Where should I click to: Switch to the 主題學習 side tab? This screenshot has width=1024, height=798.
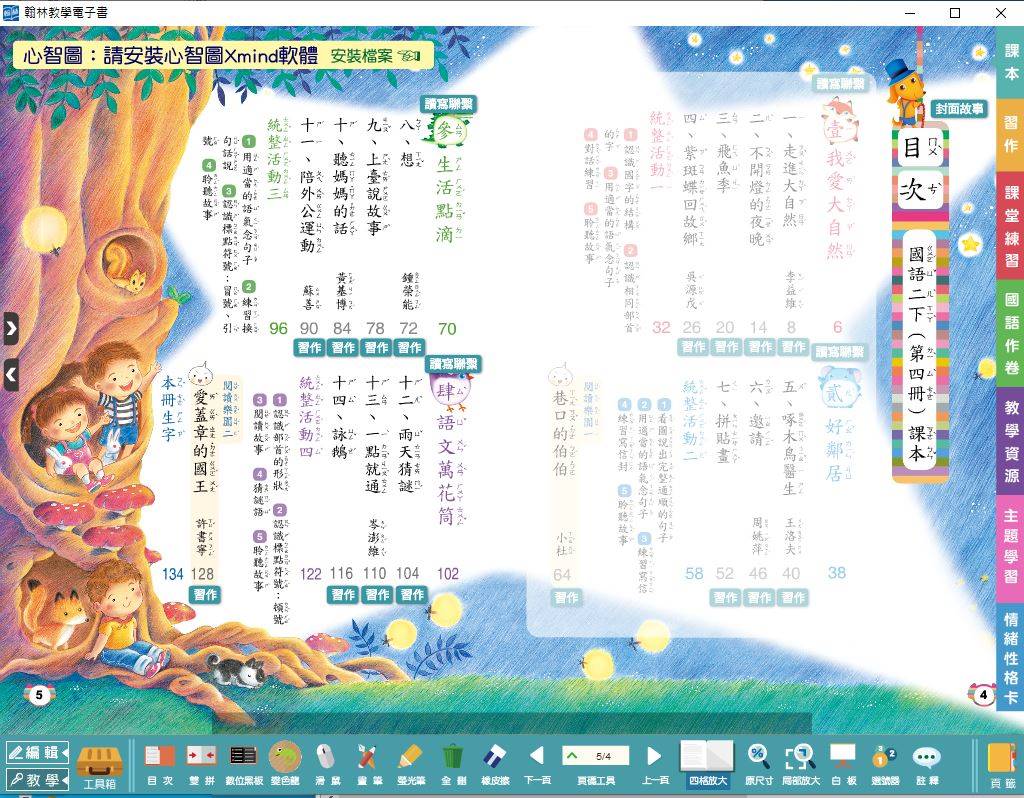click(x=1011, y=549)
